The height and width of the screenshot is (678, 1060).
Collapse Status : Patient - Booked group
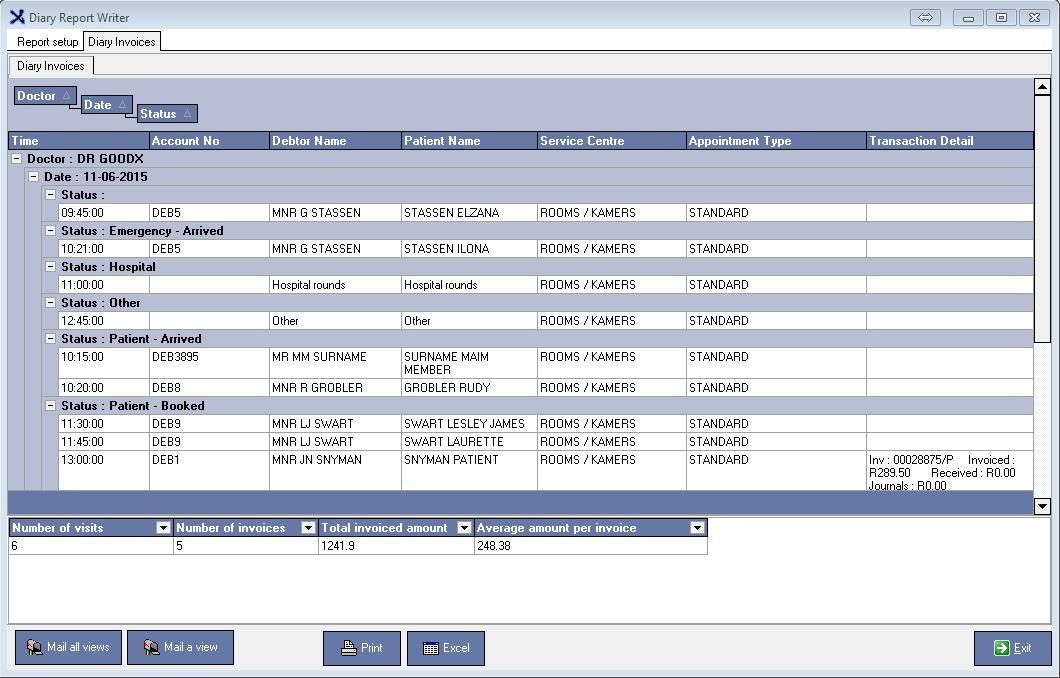pyautogui.click(x=51, y=406)
